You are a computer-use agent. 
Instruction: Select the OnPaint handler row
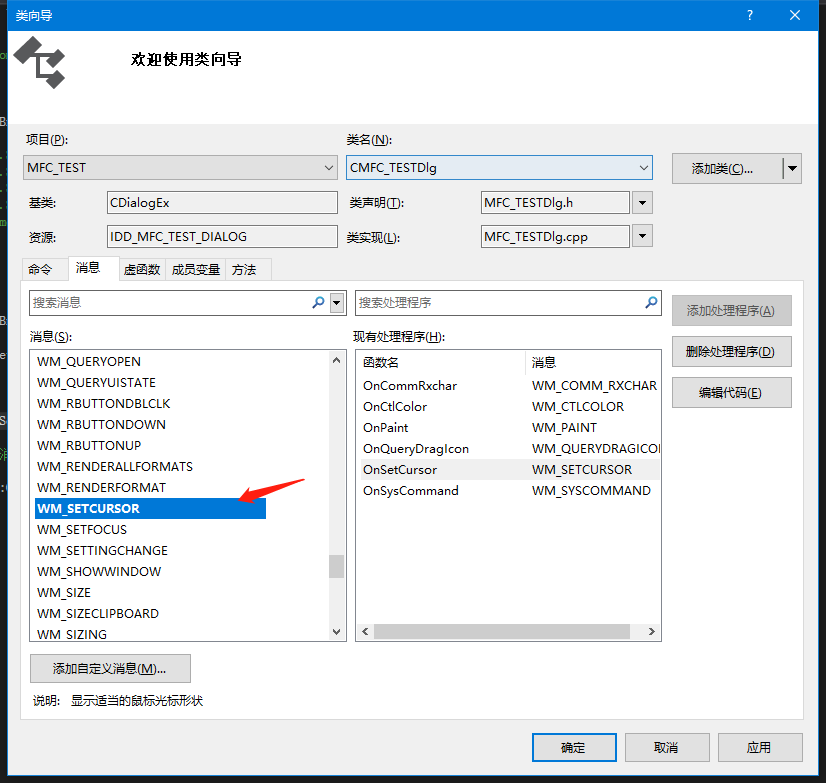click(510, 428)
